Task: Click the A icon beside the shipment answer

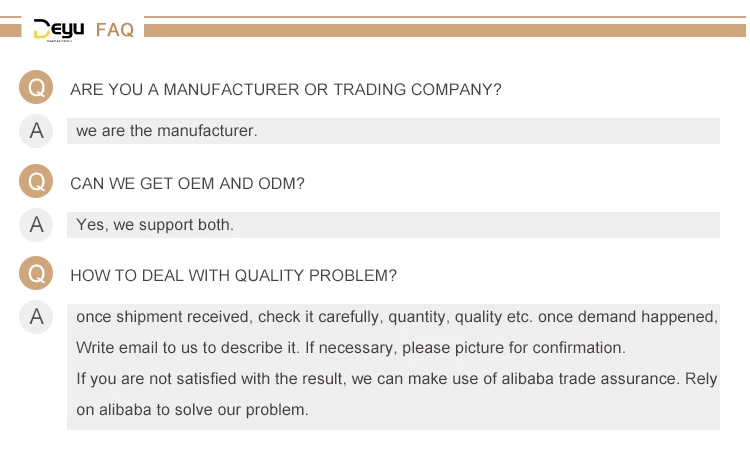Action: [36, 317]
